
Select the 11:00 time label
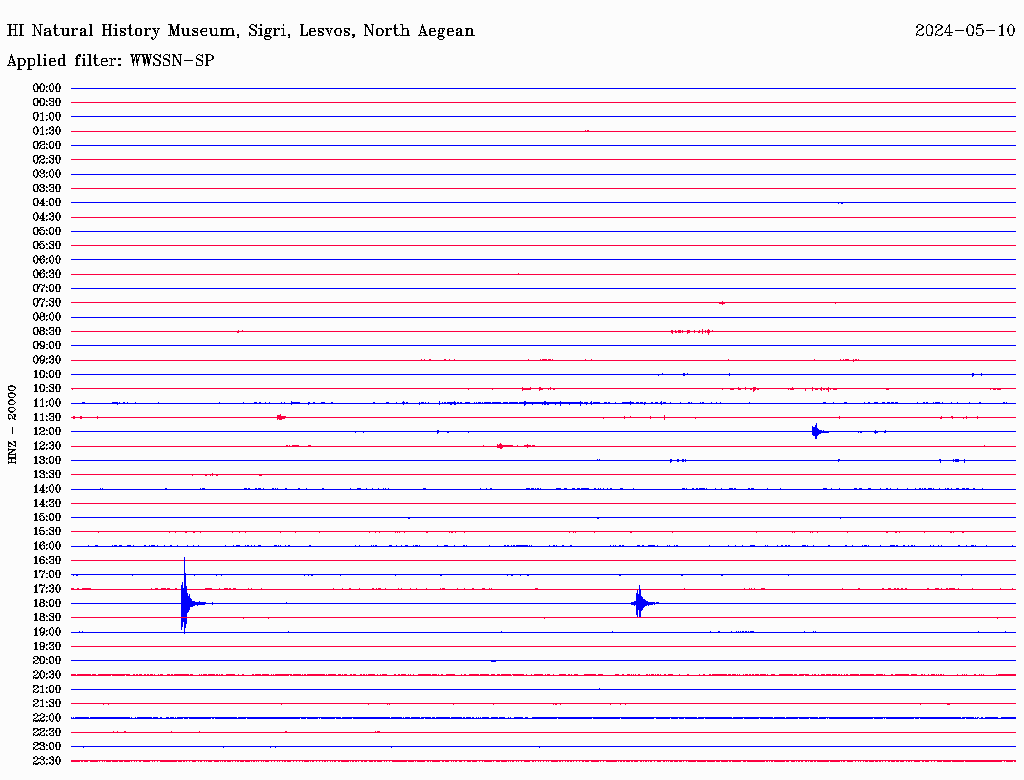tap(47, 403)
